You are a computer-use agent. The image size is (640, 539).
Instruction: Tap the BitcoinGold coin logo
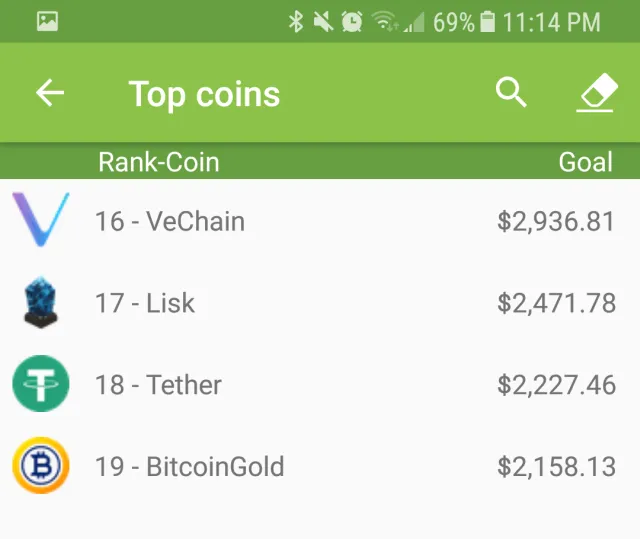[41, 466]
